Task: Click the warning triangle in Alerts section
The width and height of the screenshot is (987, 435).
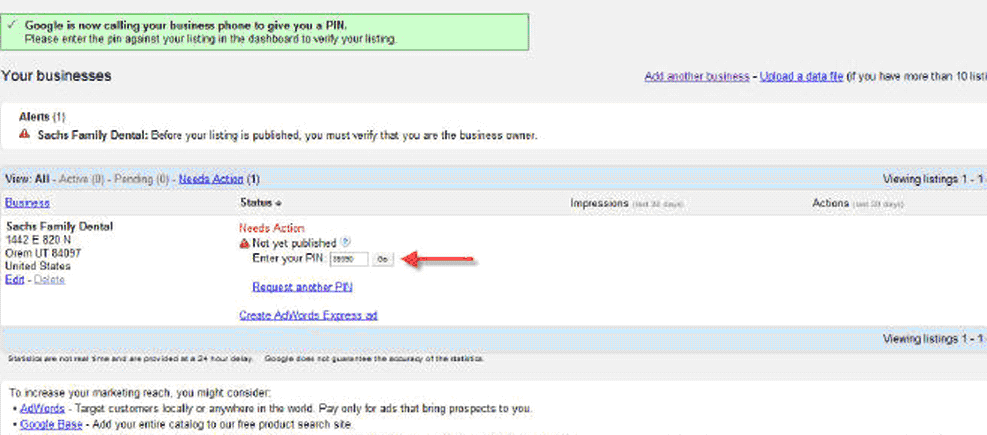Action: click(x=25, y=134)
